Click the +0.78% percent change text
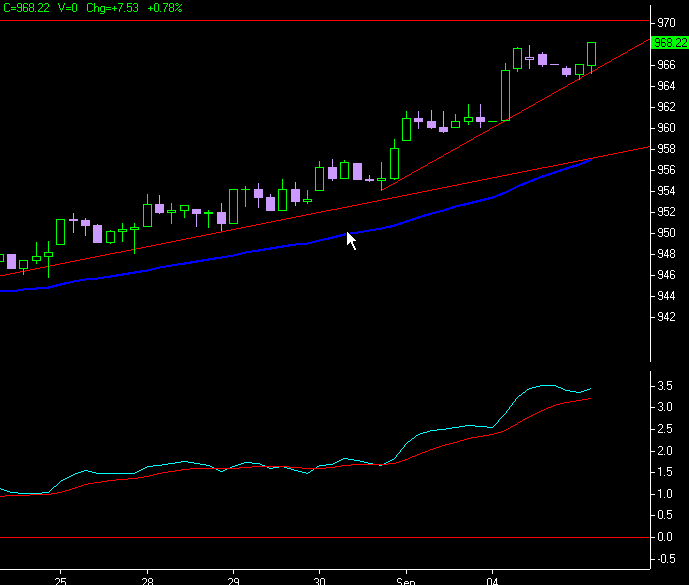 (165, 8)
